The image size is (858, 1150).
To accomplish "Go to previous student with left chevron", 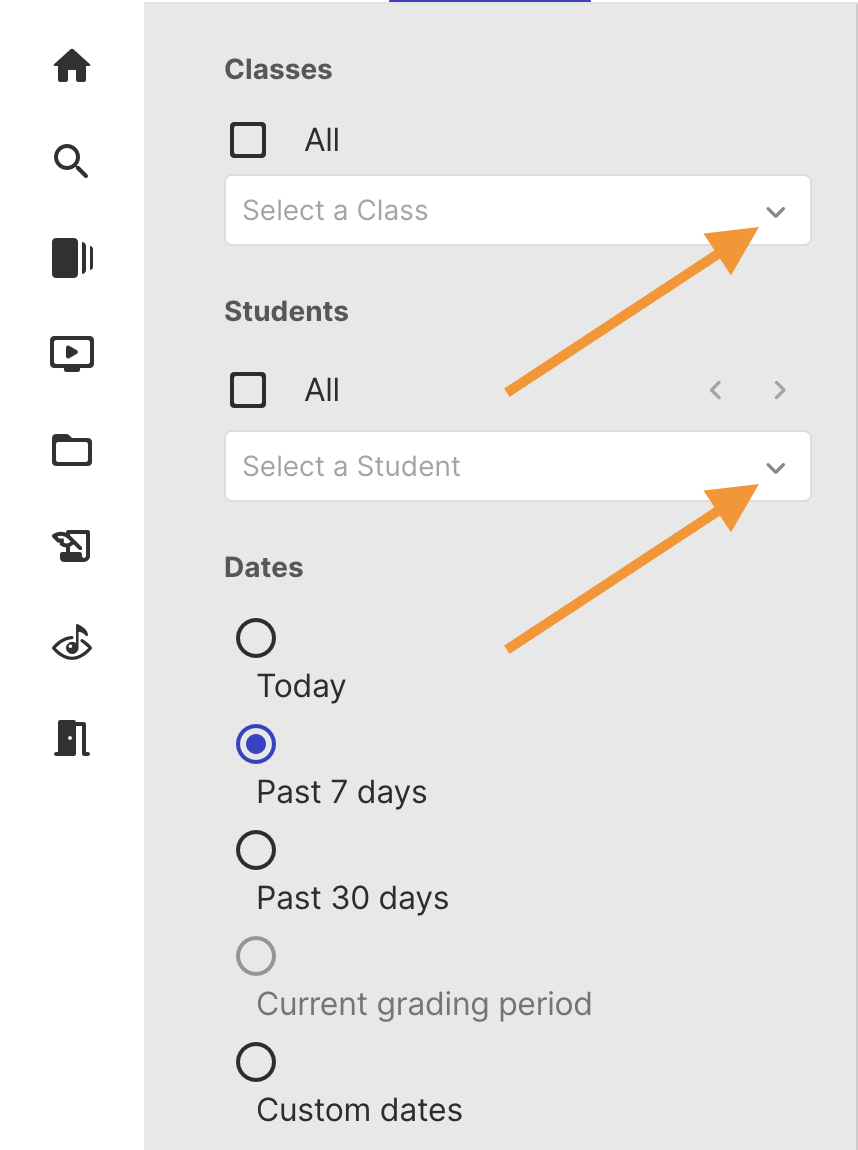I will (716, 390).
